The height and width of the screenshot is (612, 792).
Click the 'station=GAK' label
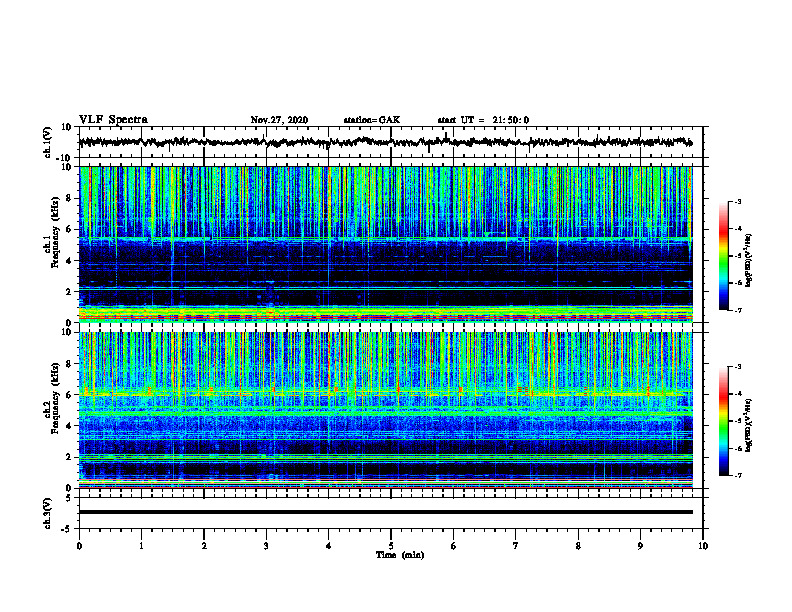[x=372, y=120]
